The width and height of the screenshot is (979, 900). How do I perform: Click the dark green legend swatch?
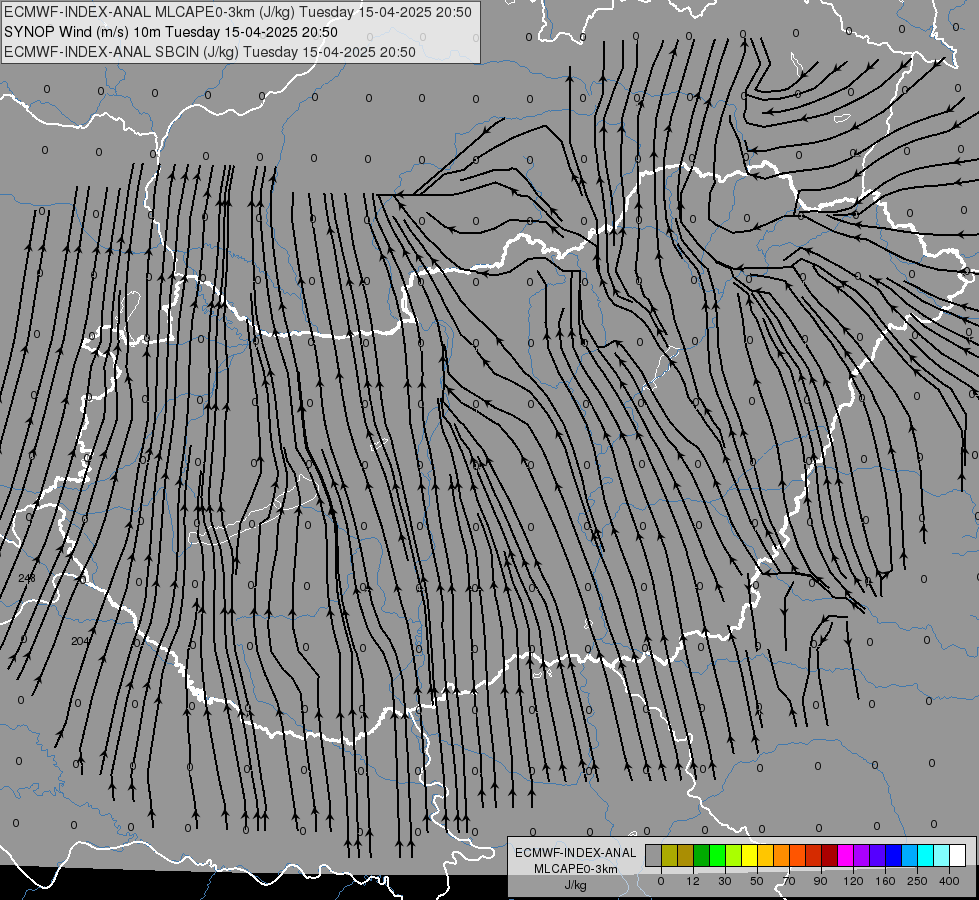pos(701,855)
